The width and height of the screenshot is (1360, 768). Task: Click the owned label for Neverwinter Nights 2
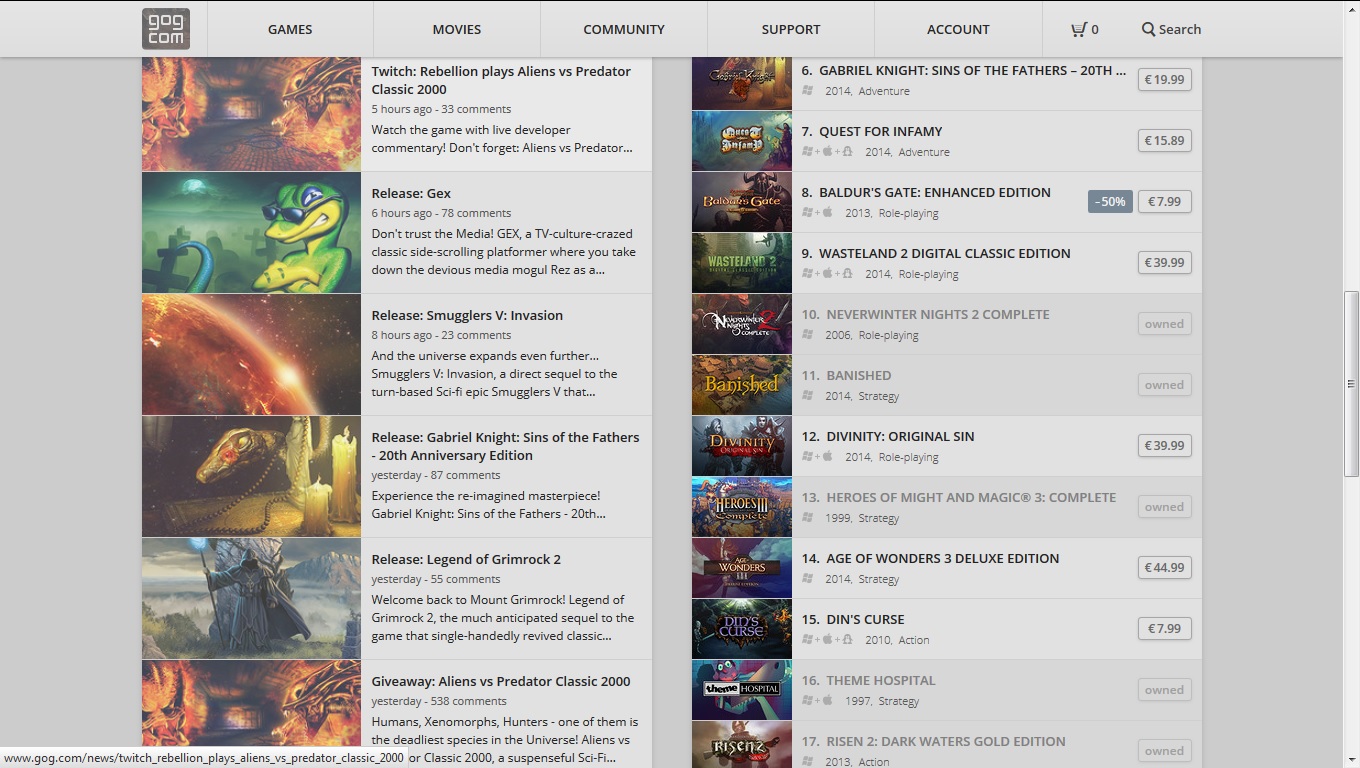click(1164, 324)
